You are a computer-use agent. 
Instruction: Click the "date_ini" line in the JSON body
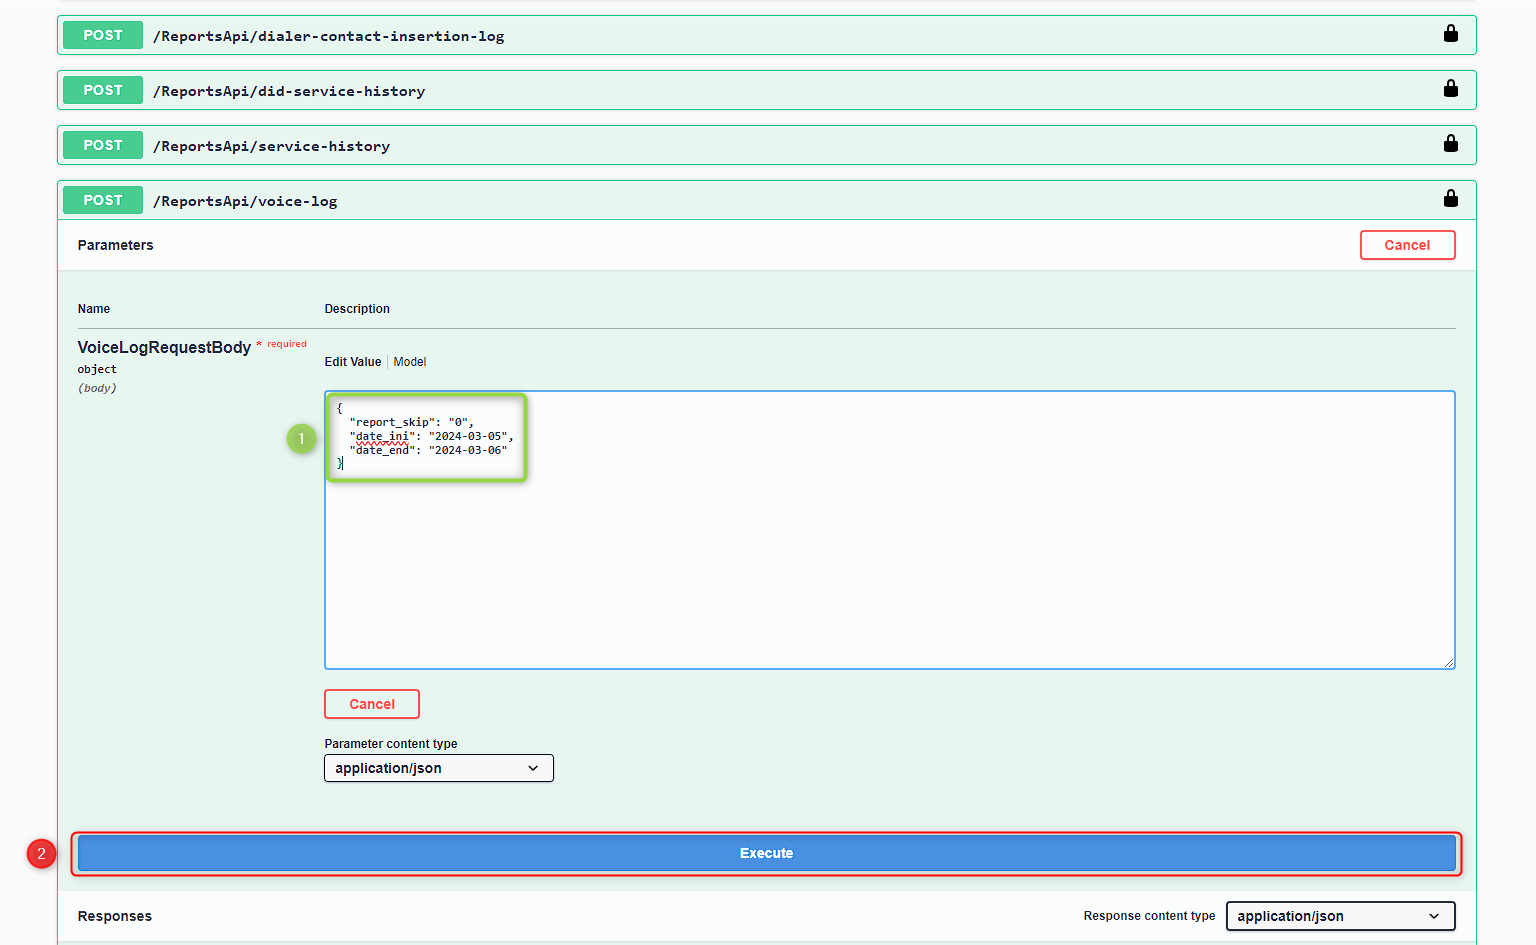[x=431, y=436]
